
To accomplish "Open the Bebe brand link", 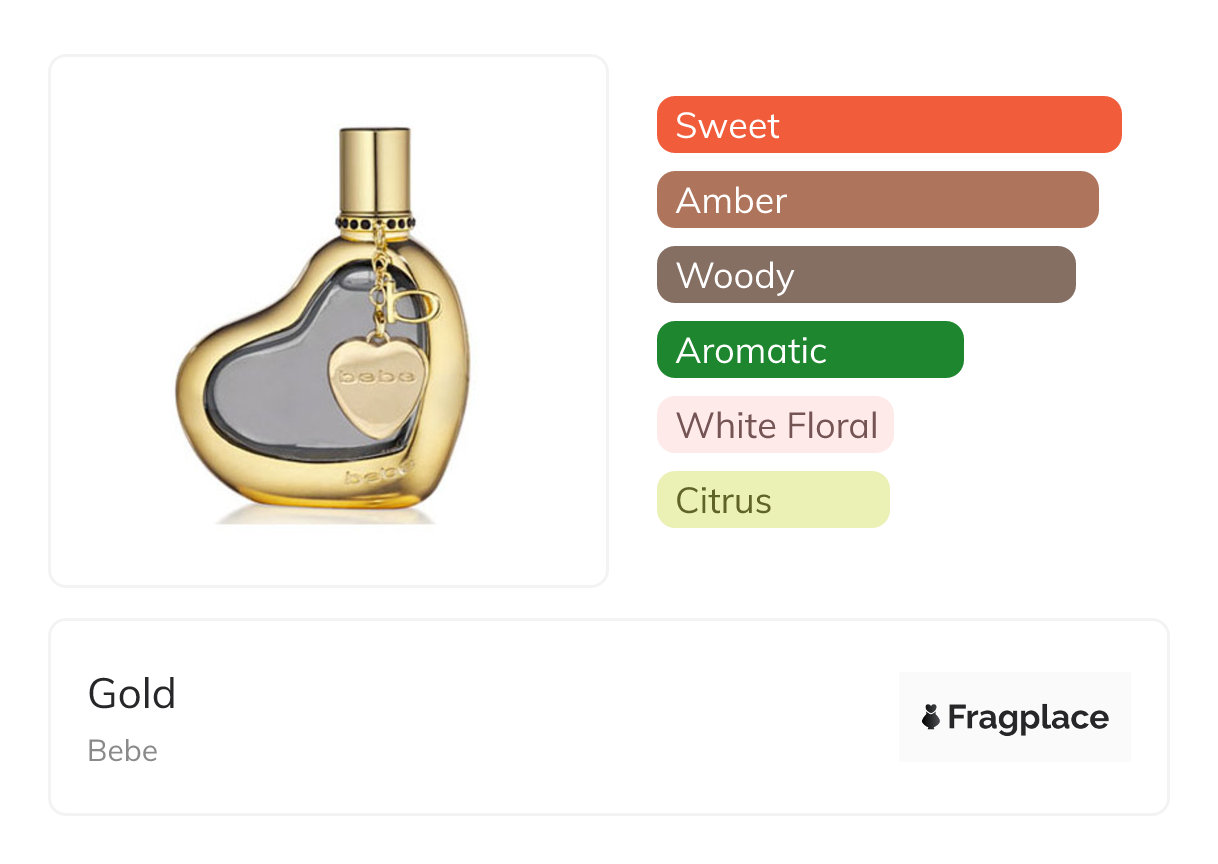I will (x=123, y=751).
